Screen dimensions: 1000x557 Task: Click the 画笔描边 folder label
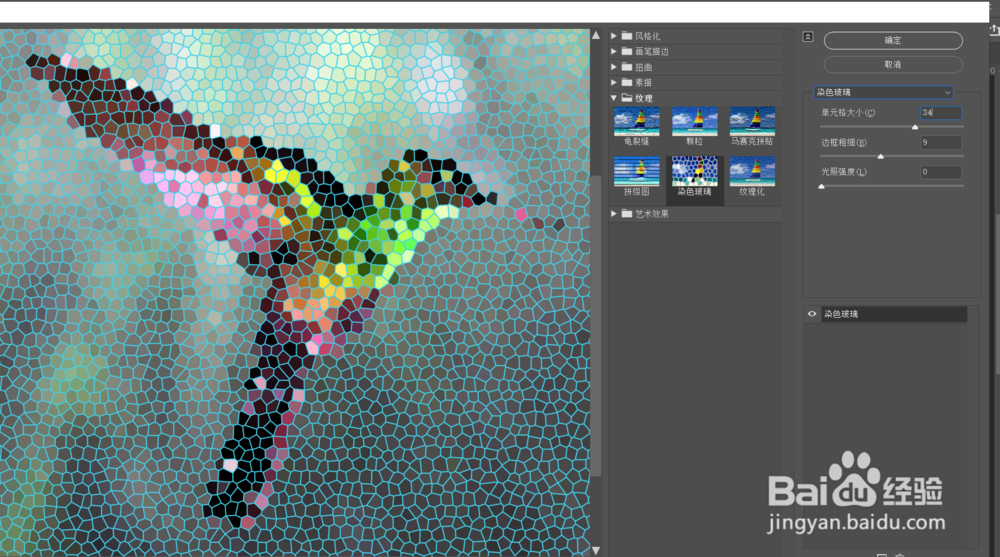pyautogui.click(x=652, y=52)
